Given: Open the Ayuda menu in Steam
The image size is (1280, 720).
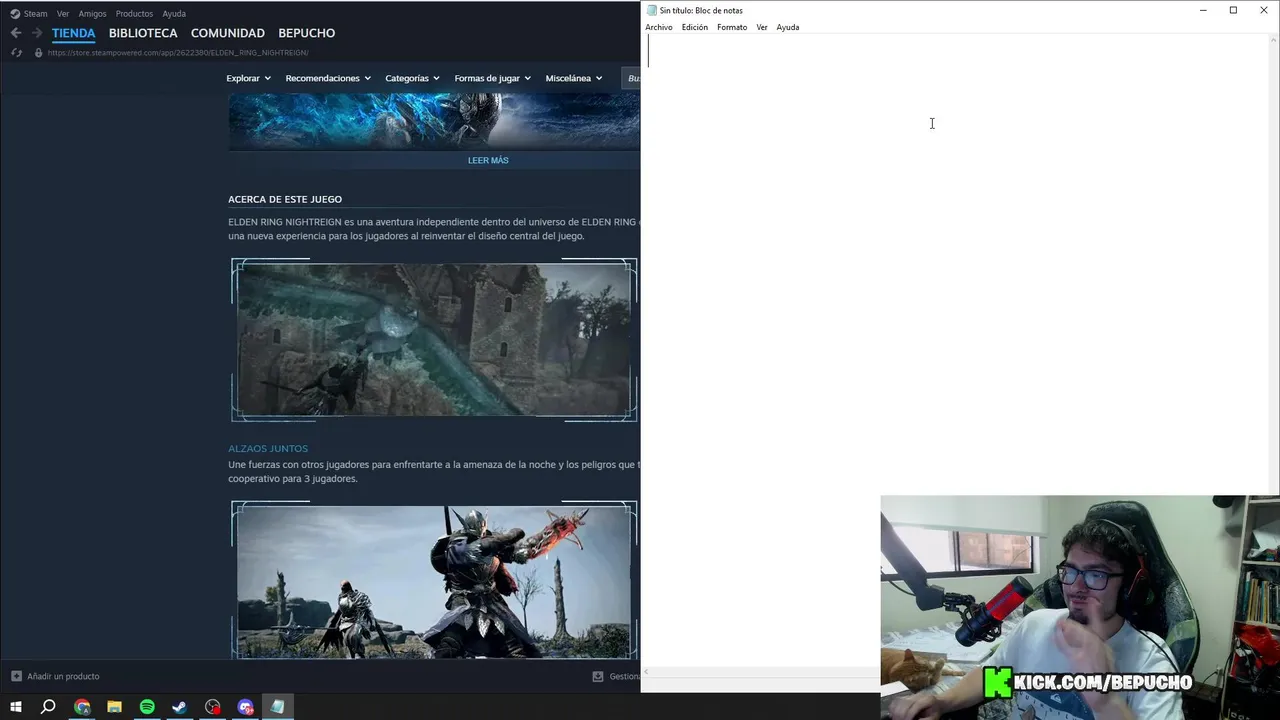Looking at the screenshot, I should 174,14.
